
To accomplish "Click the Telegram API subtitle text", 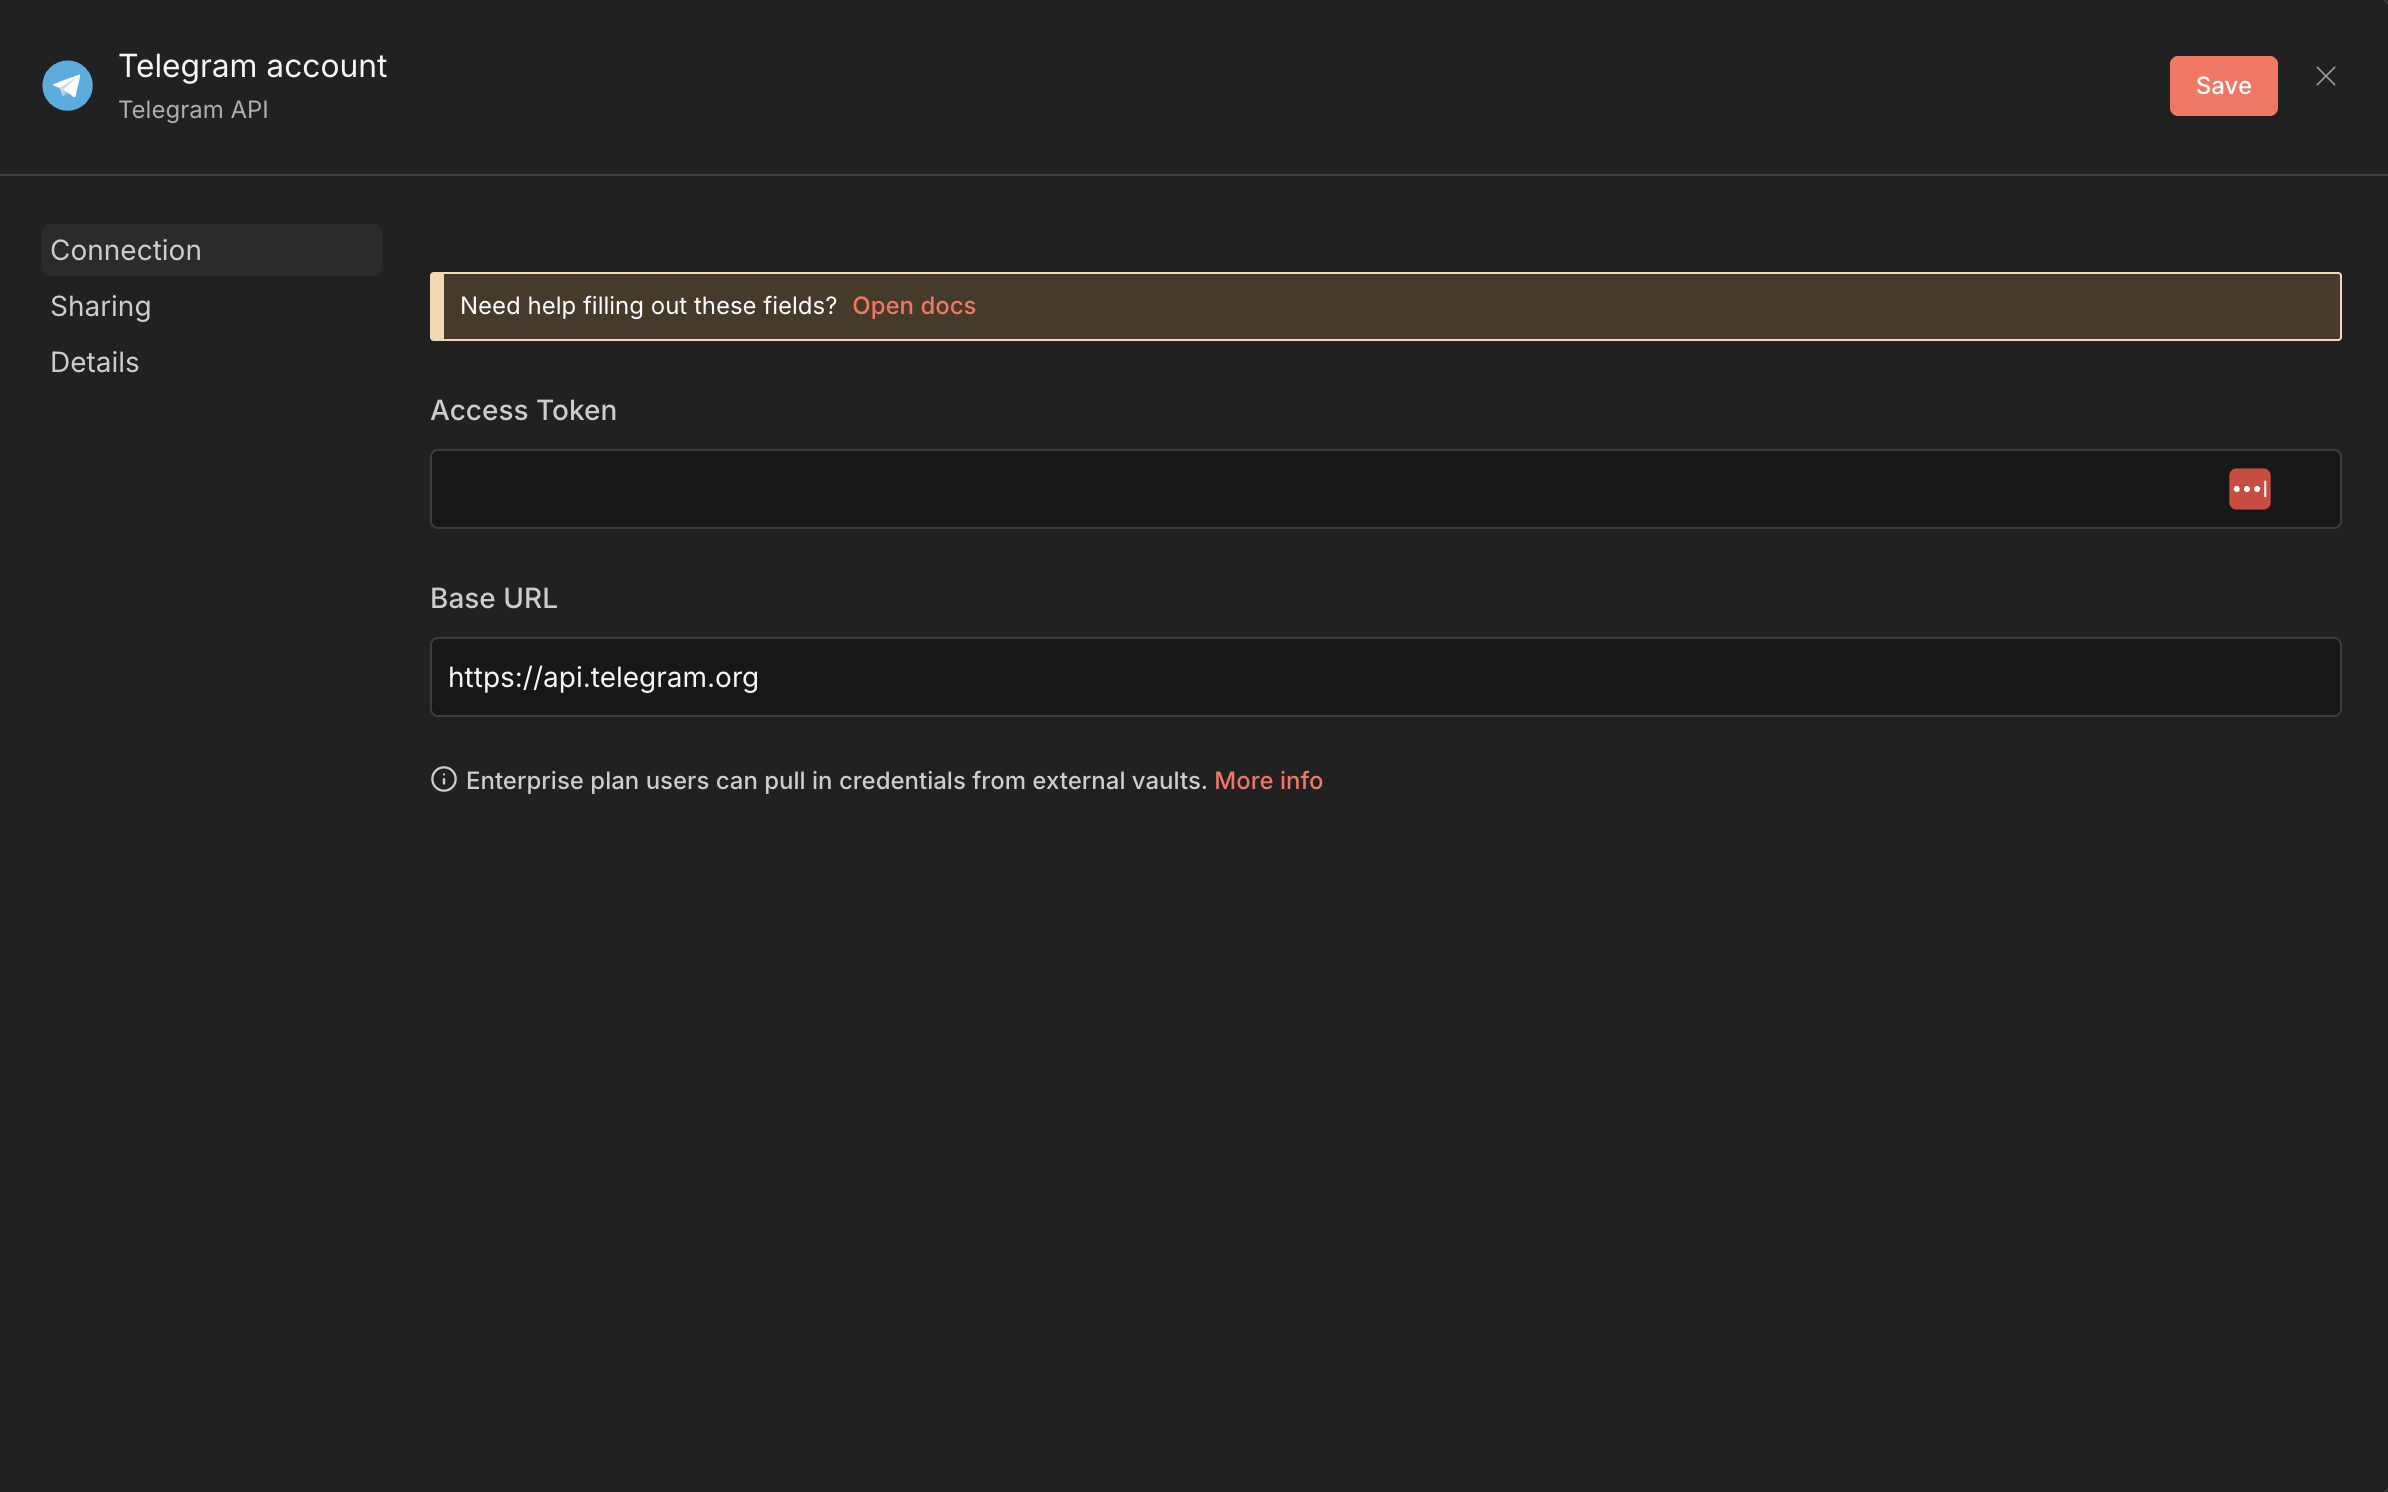I will click(x=193, y=110).
